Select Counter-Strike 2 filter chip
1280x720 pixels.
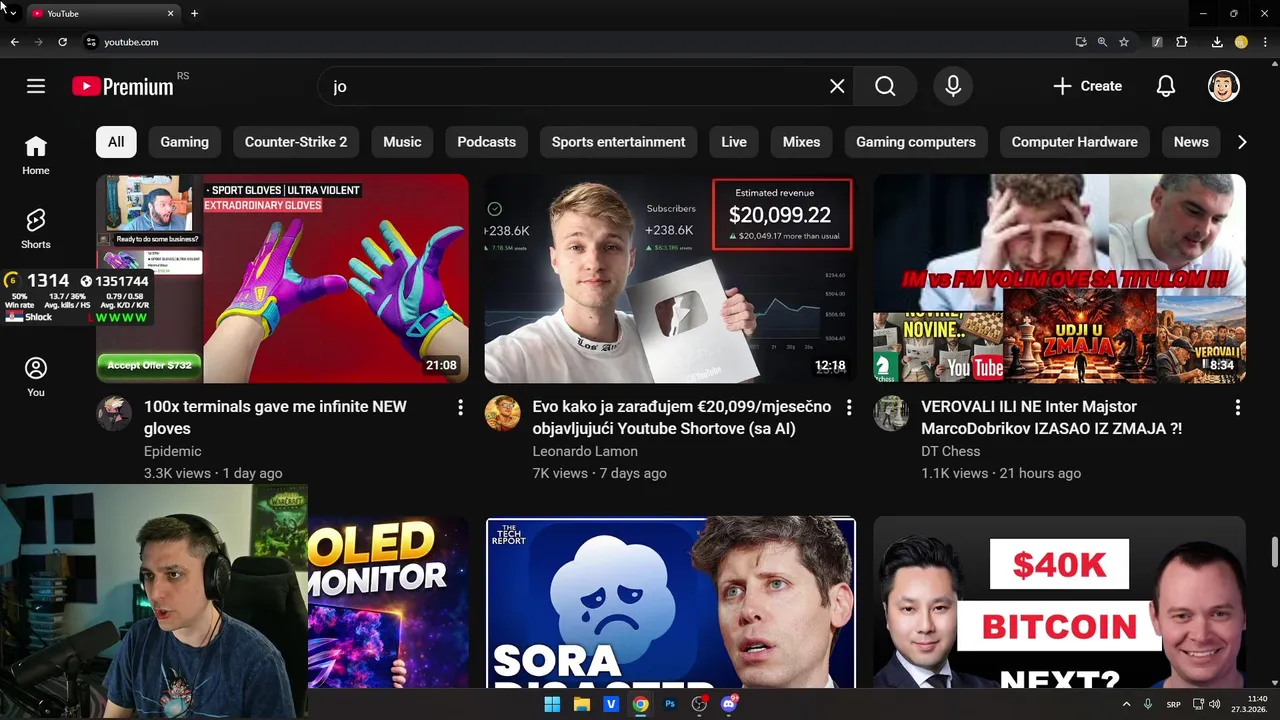[x=296, y=142]
